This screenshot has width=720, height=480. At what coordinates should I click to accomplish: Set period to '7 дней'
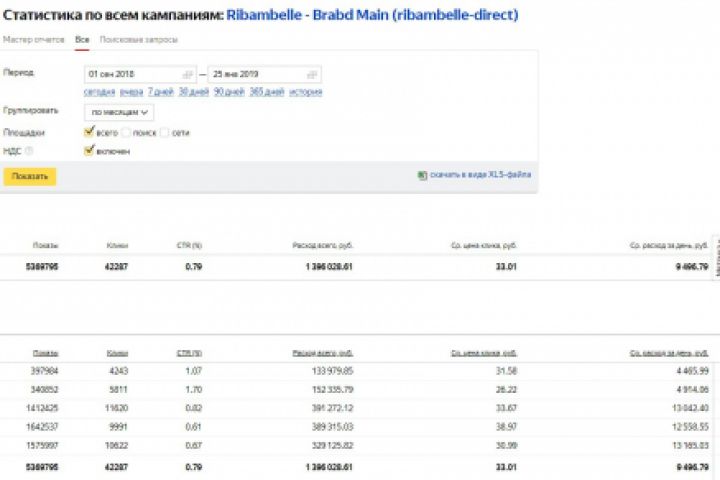[x=161, y=92]
